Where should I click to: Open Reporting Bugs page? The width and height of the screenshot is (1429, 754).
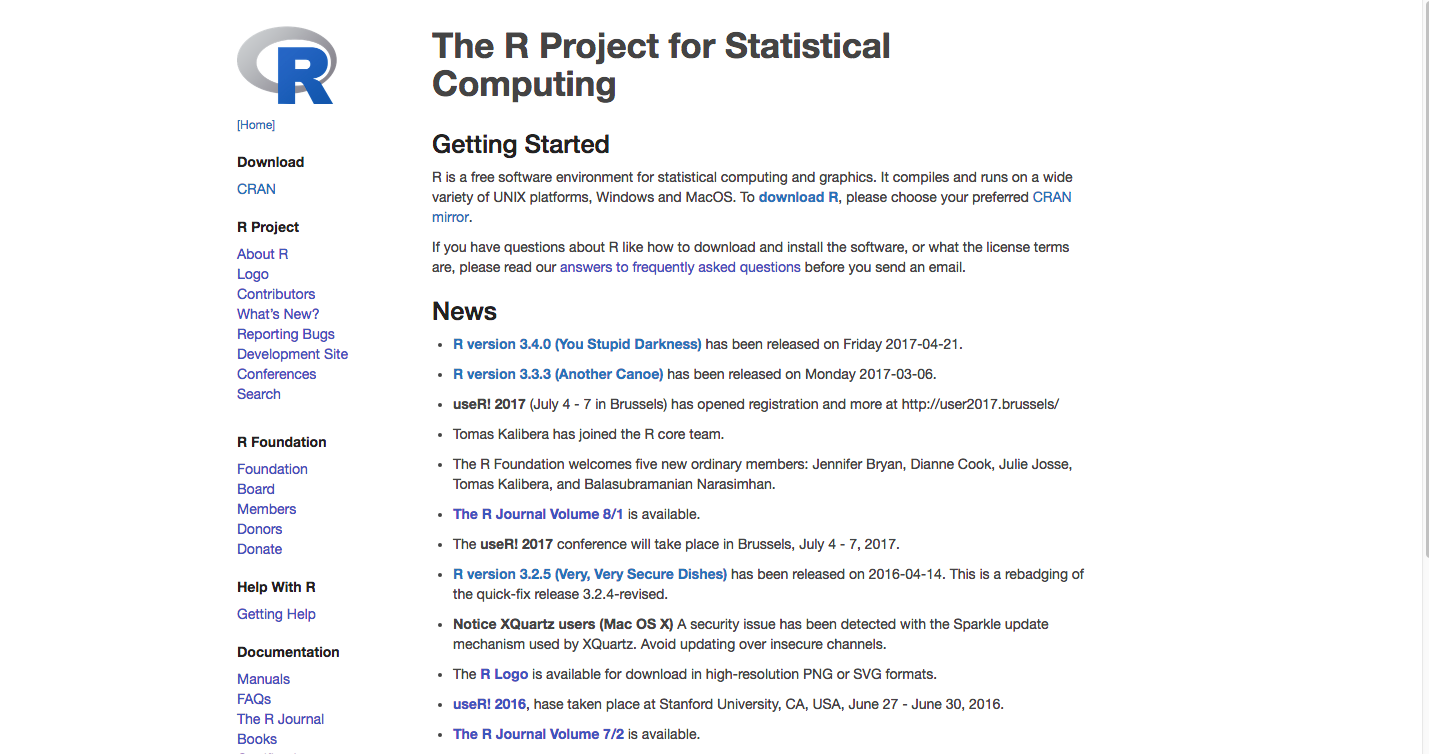click(286, 334)
